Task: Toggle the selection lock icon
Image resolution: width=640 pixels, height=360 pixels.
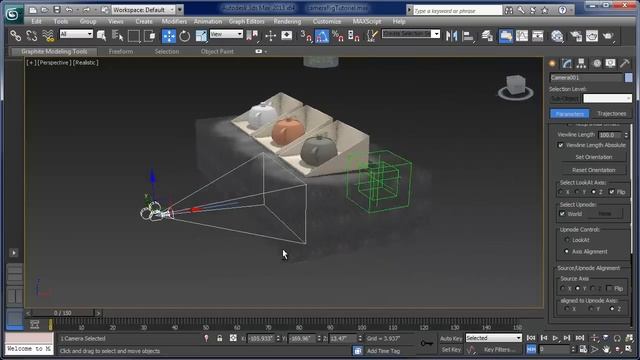Action: click(x=220, y=338)
